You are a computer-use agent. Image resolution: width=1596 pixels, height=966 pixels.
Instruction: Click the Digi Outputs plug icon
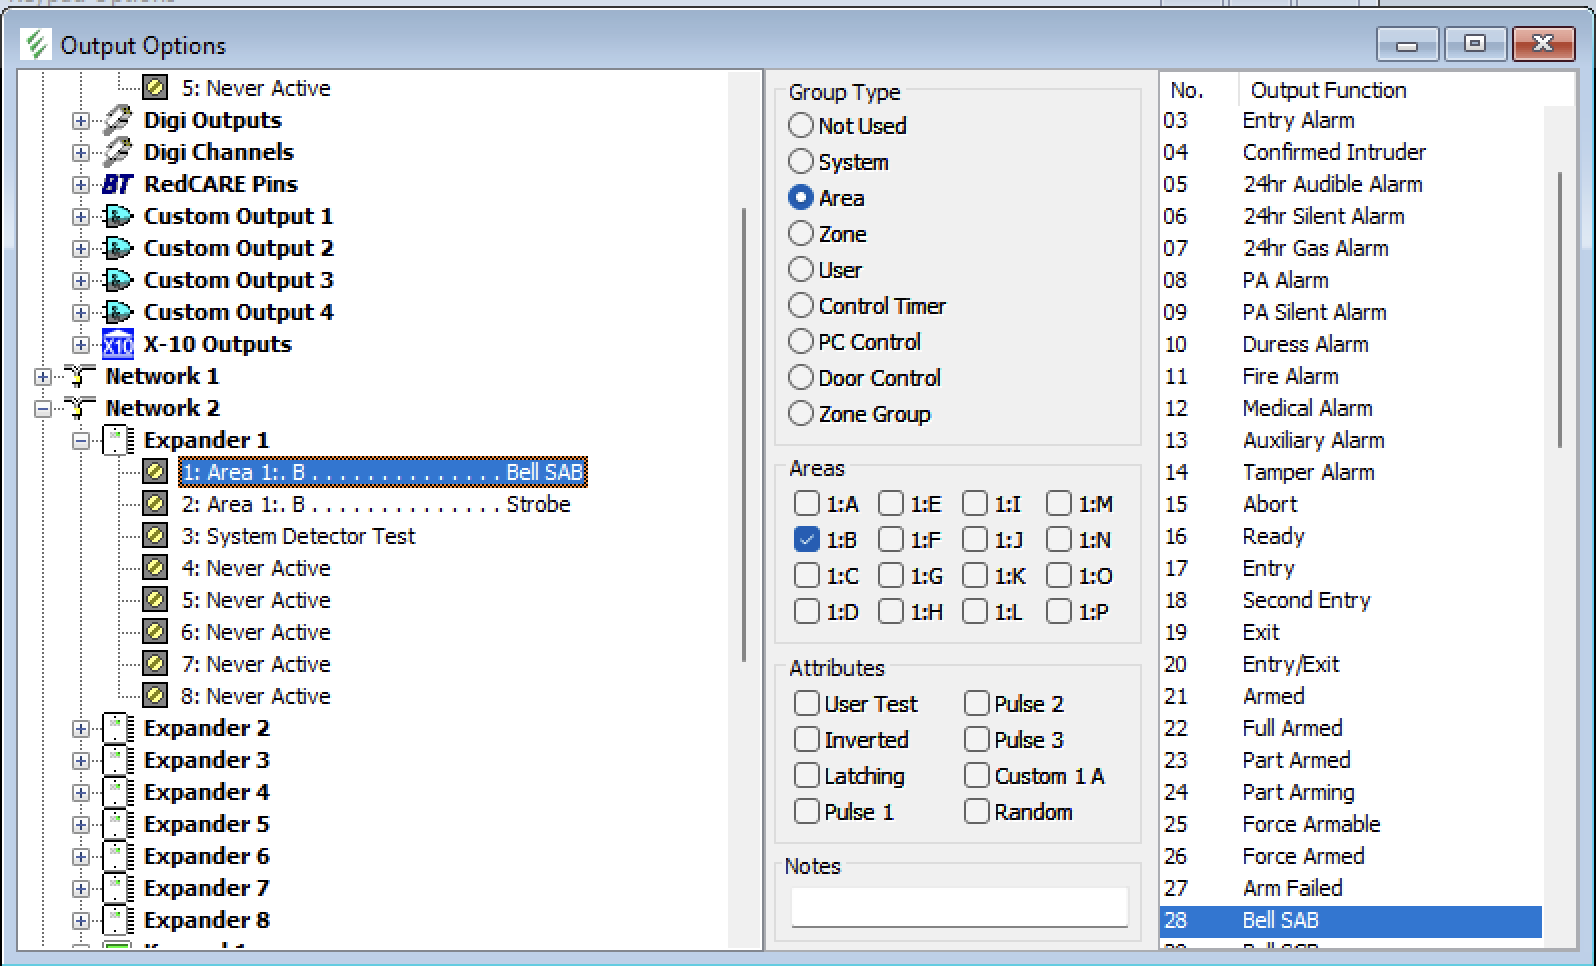(118, 120)
